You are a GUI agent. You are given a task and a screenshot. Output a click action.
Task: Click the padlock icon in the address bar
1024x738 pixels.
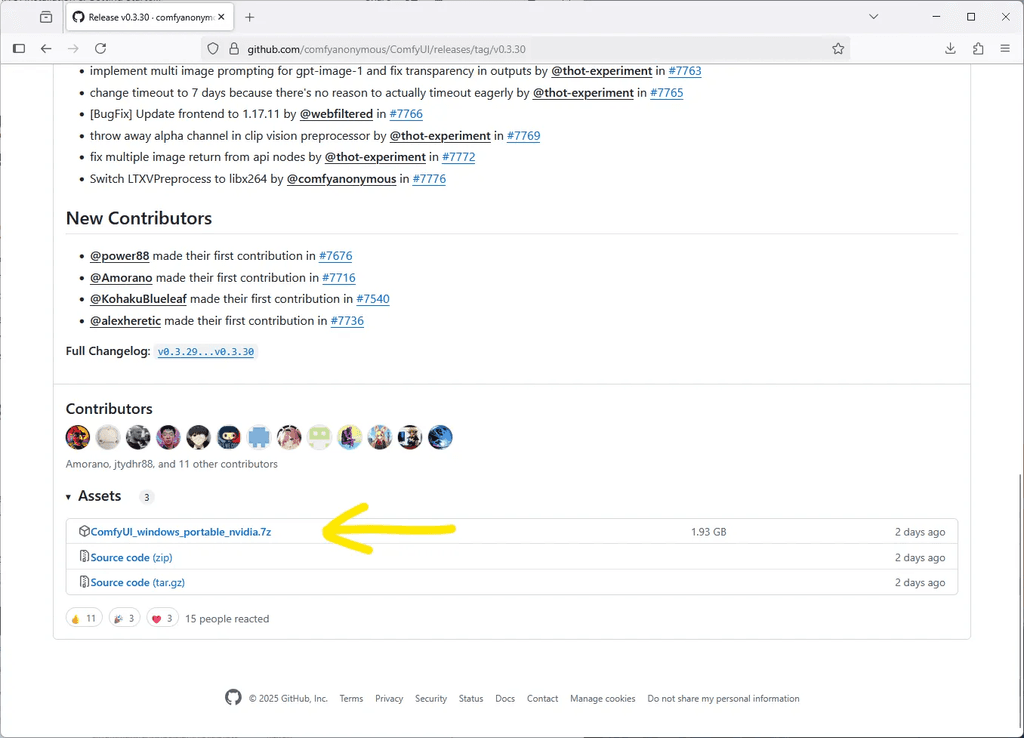click(x=232, y=48)
